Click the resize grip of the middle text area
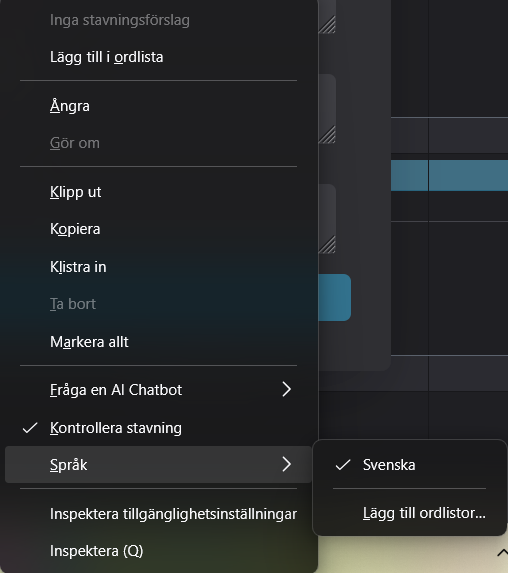Viewport: 508px width, 573px height. pos(327,135)
